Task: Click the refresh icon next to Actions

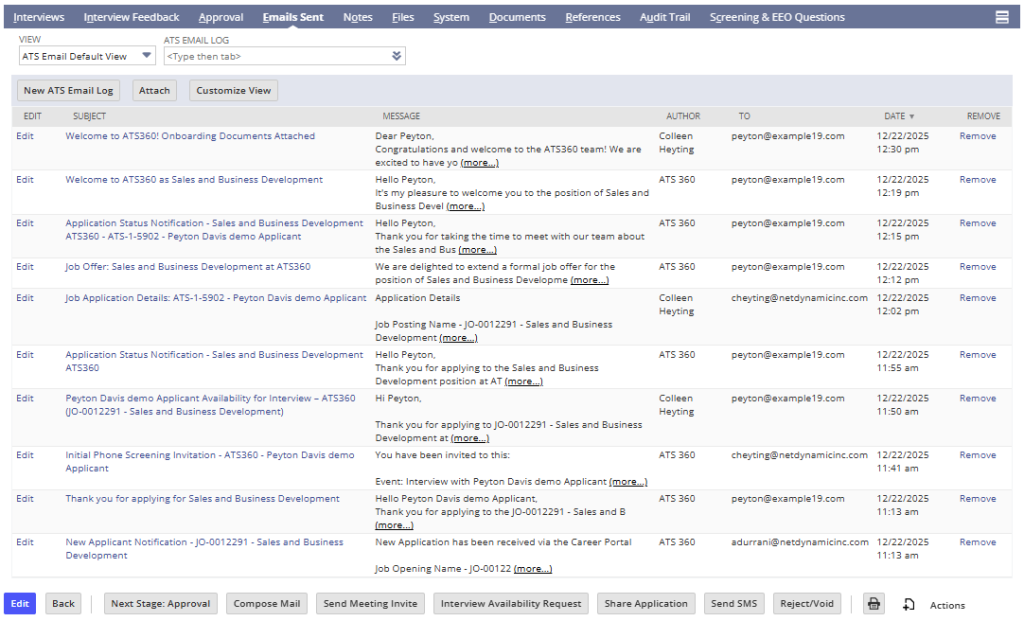Action: tap(908, 605)
